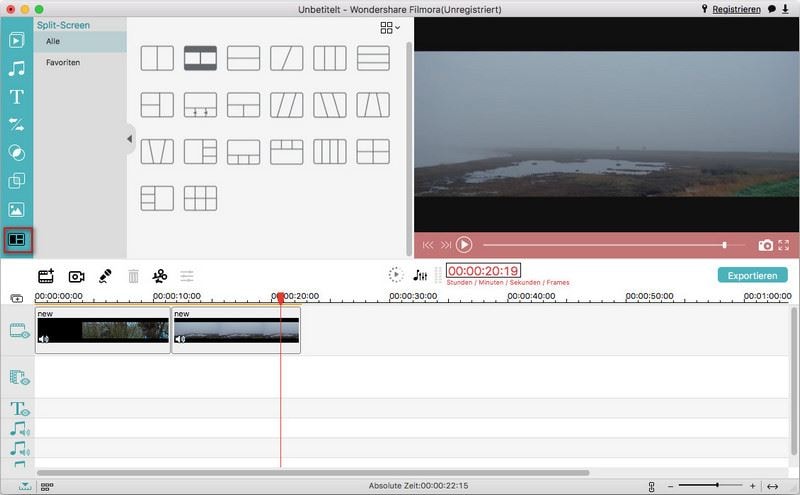Choose the single diagonal split layout
The height and width of the screenshot is (495, 800).
(287, 58)
